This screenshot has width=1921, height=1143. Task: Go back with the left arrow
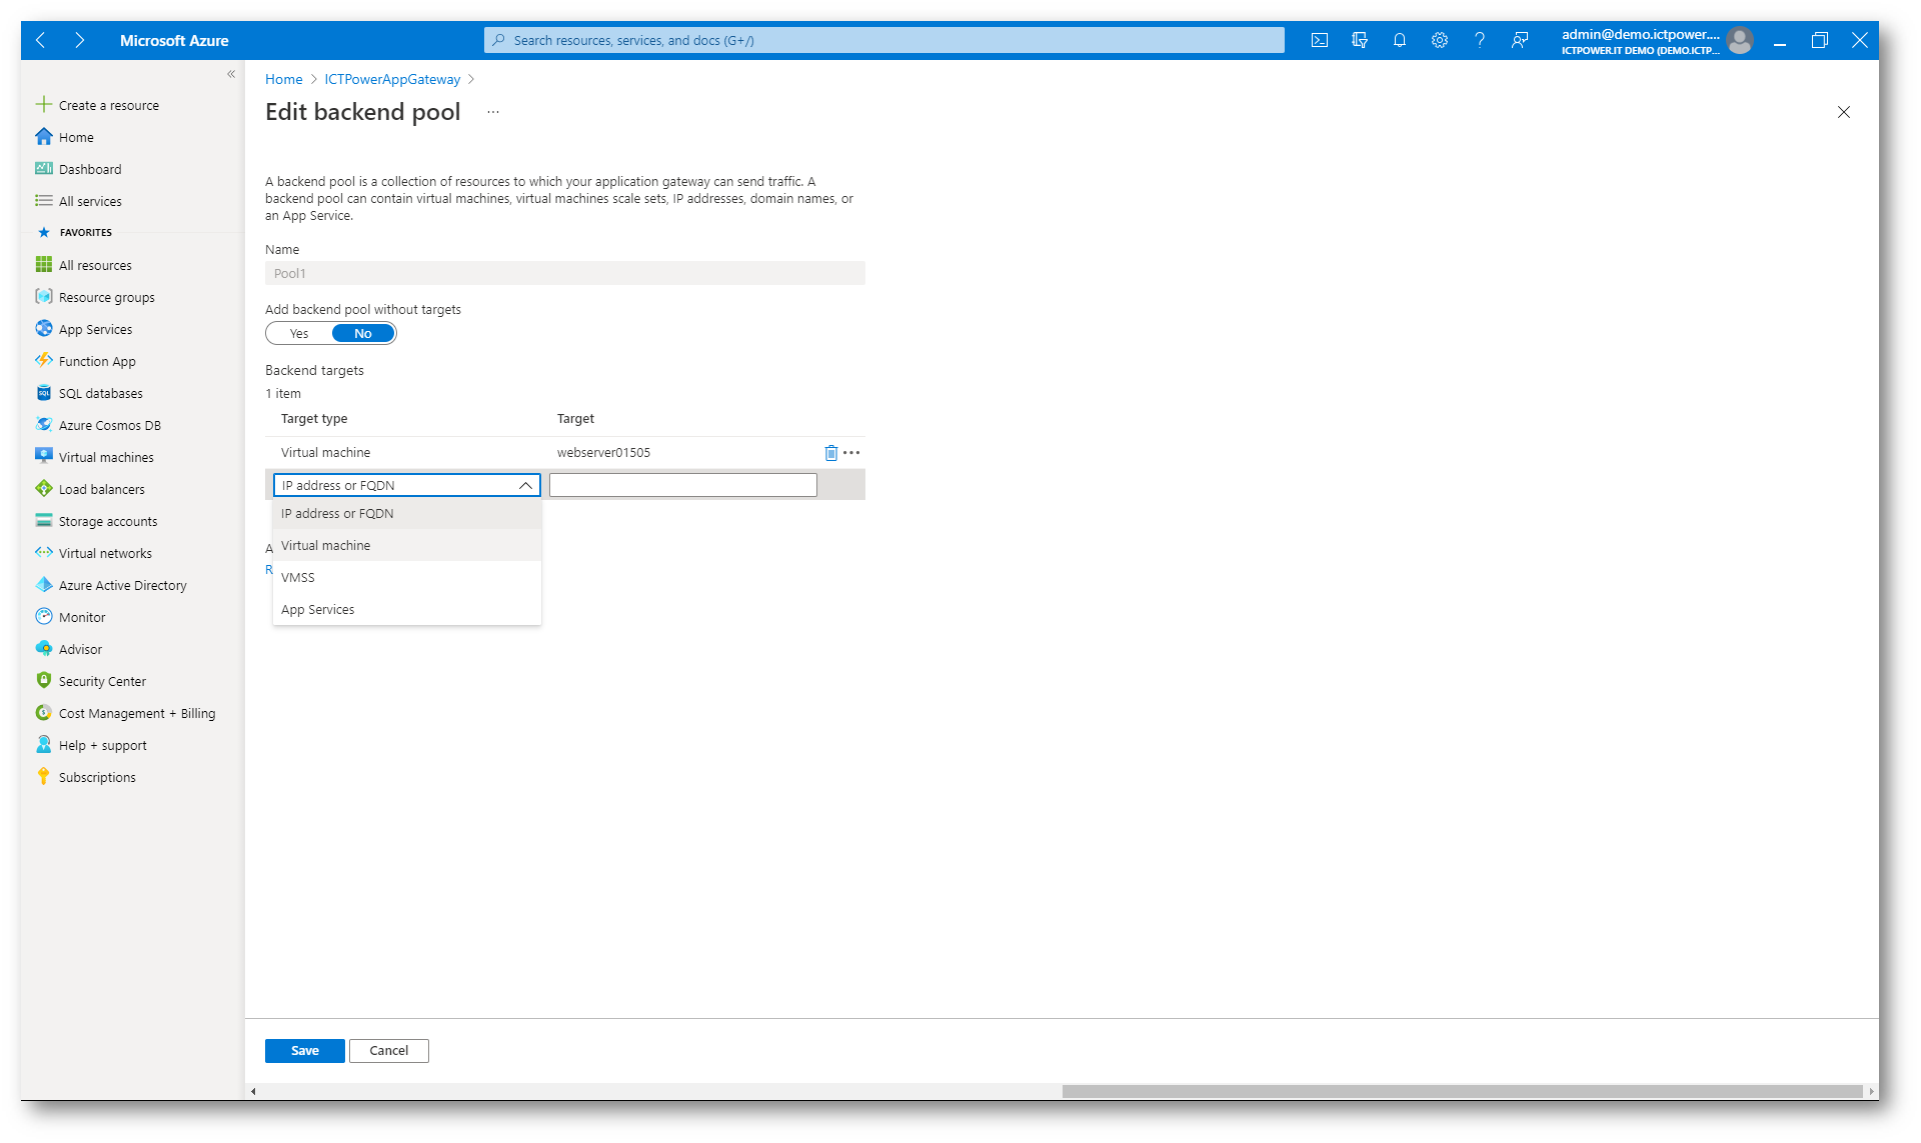(41, 40)
